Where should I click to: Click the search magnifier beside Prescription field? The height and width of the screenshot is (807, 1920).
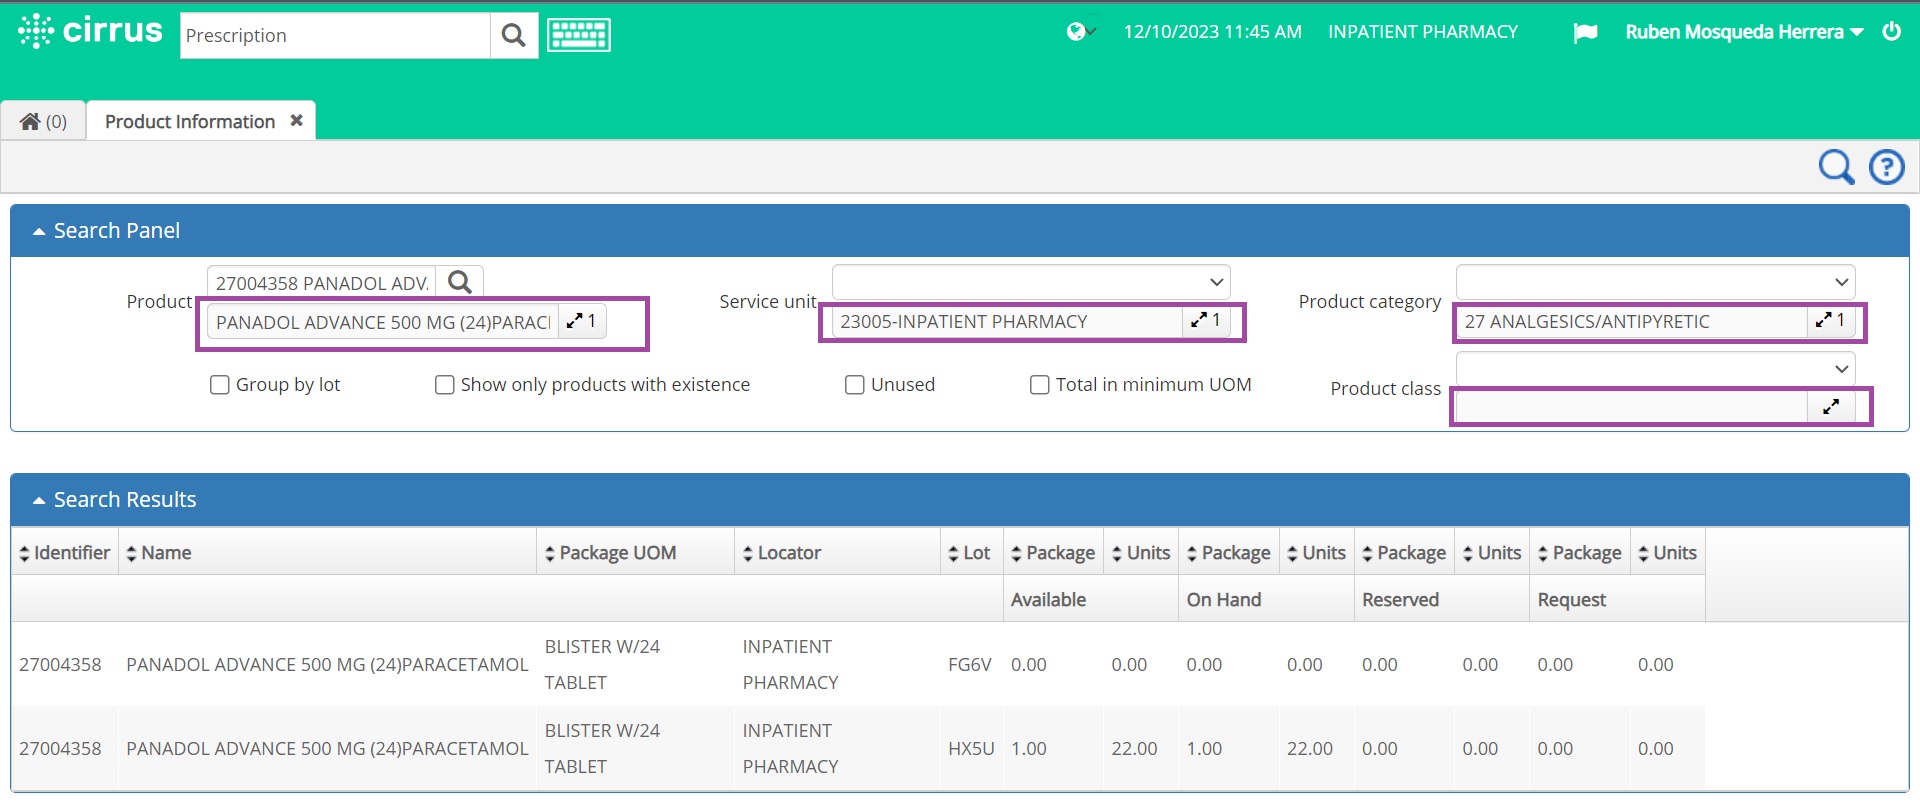(513, 36)
